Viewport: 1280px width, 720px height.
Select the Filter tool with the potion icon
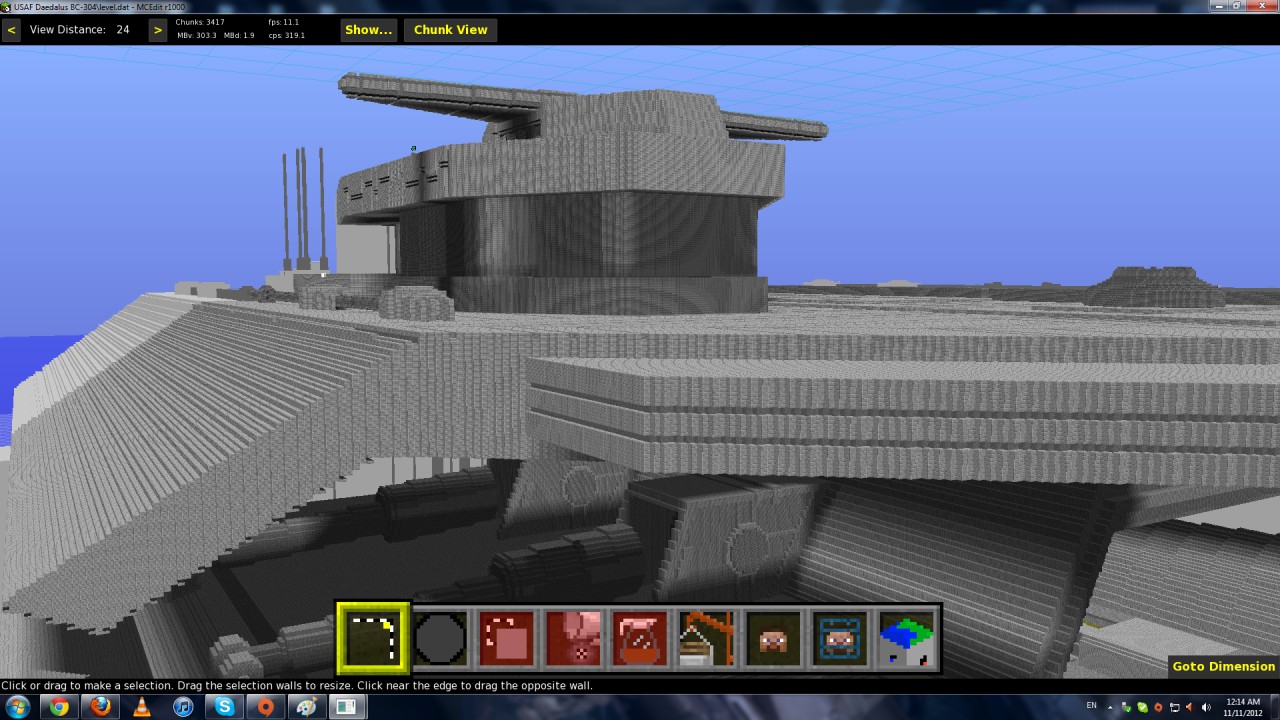639,637
